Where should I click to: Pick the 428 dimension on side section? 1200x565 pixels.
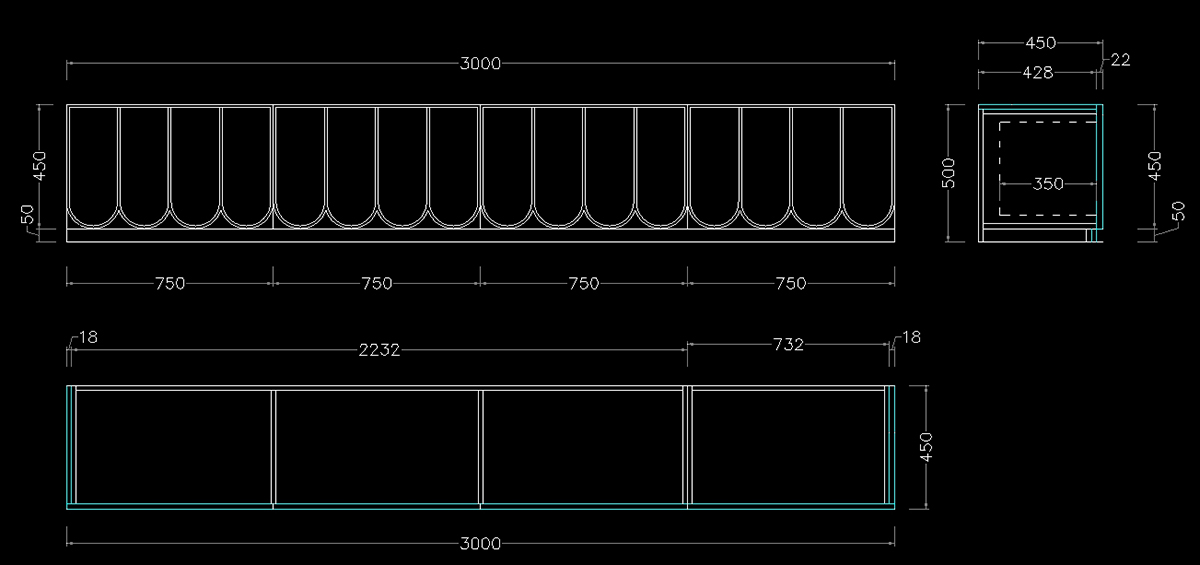click(1040, 73)
